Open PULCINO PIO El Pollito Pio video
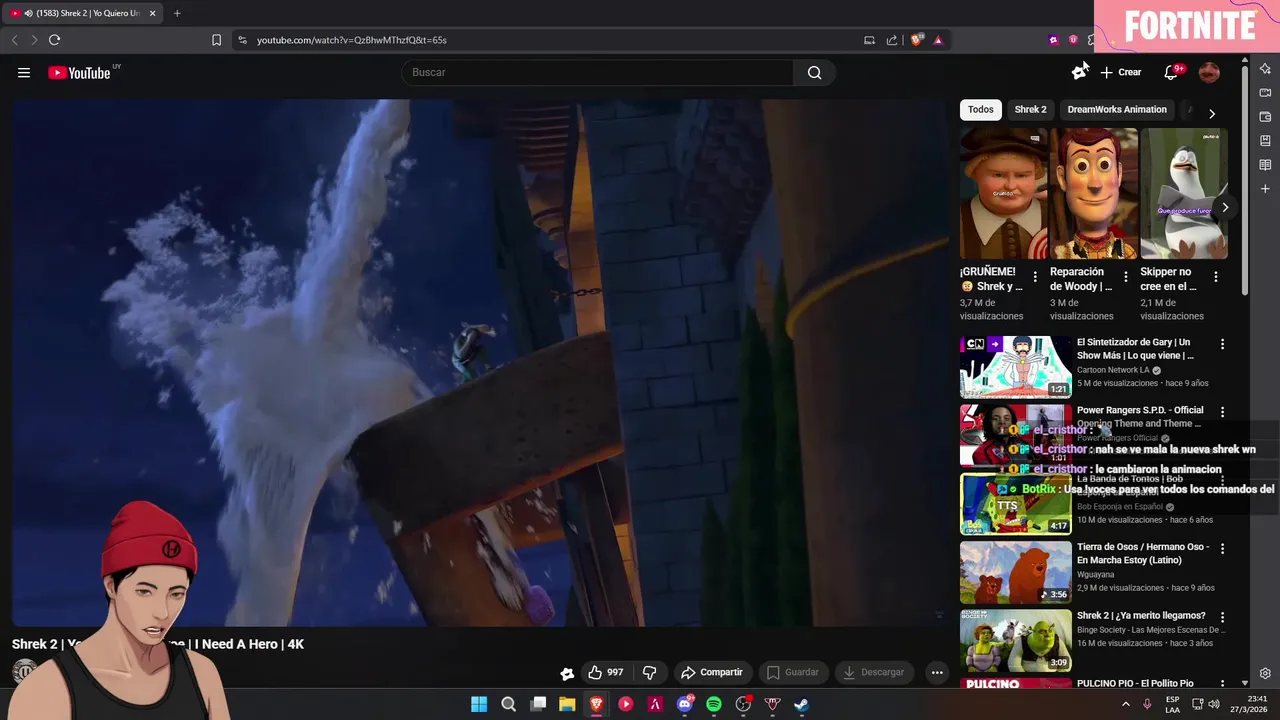The image size is (1280, 720). (x=1135, y=684)
